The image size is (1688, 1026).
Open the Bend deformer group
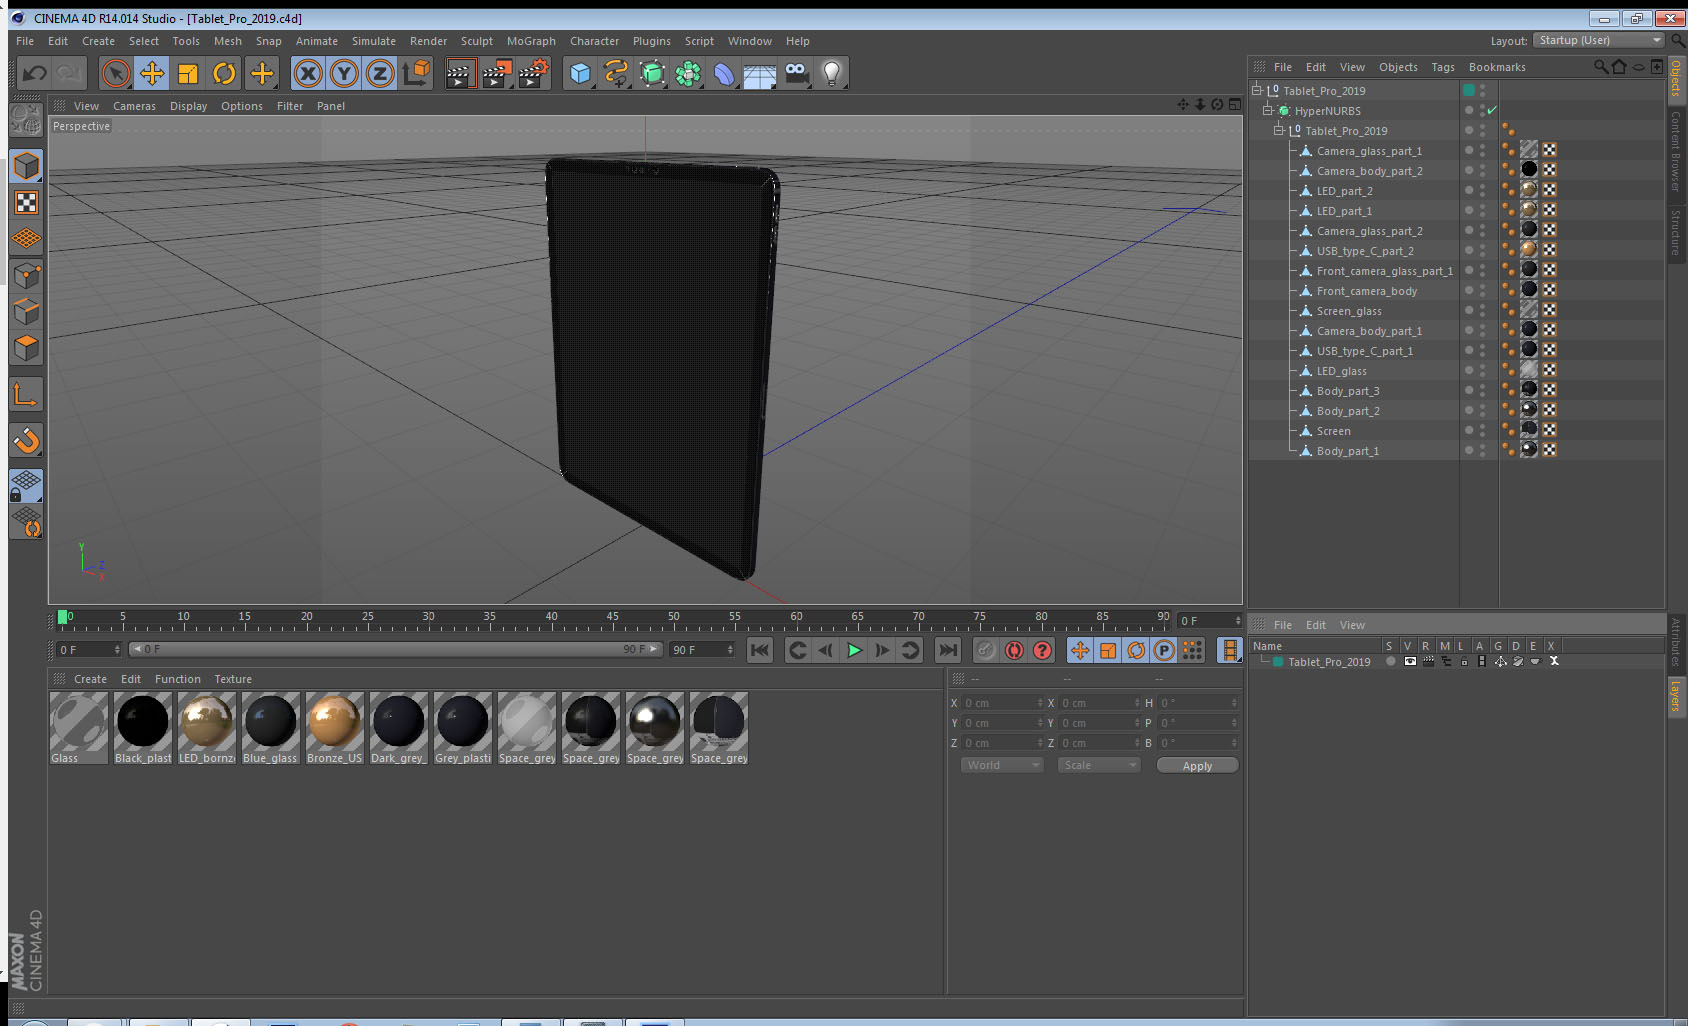pos(724,73)
